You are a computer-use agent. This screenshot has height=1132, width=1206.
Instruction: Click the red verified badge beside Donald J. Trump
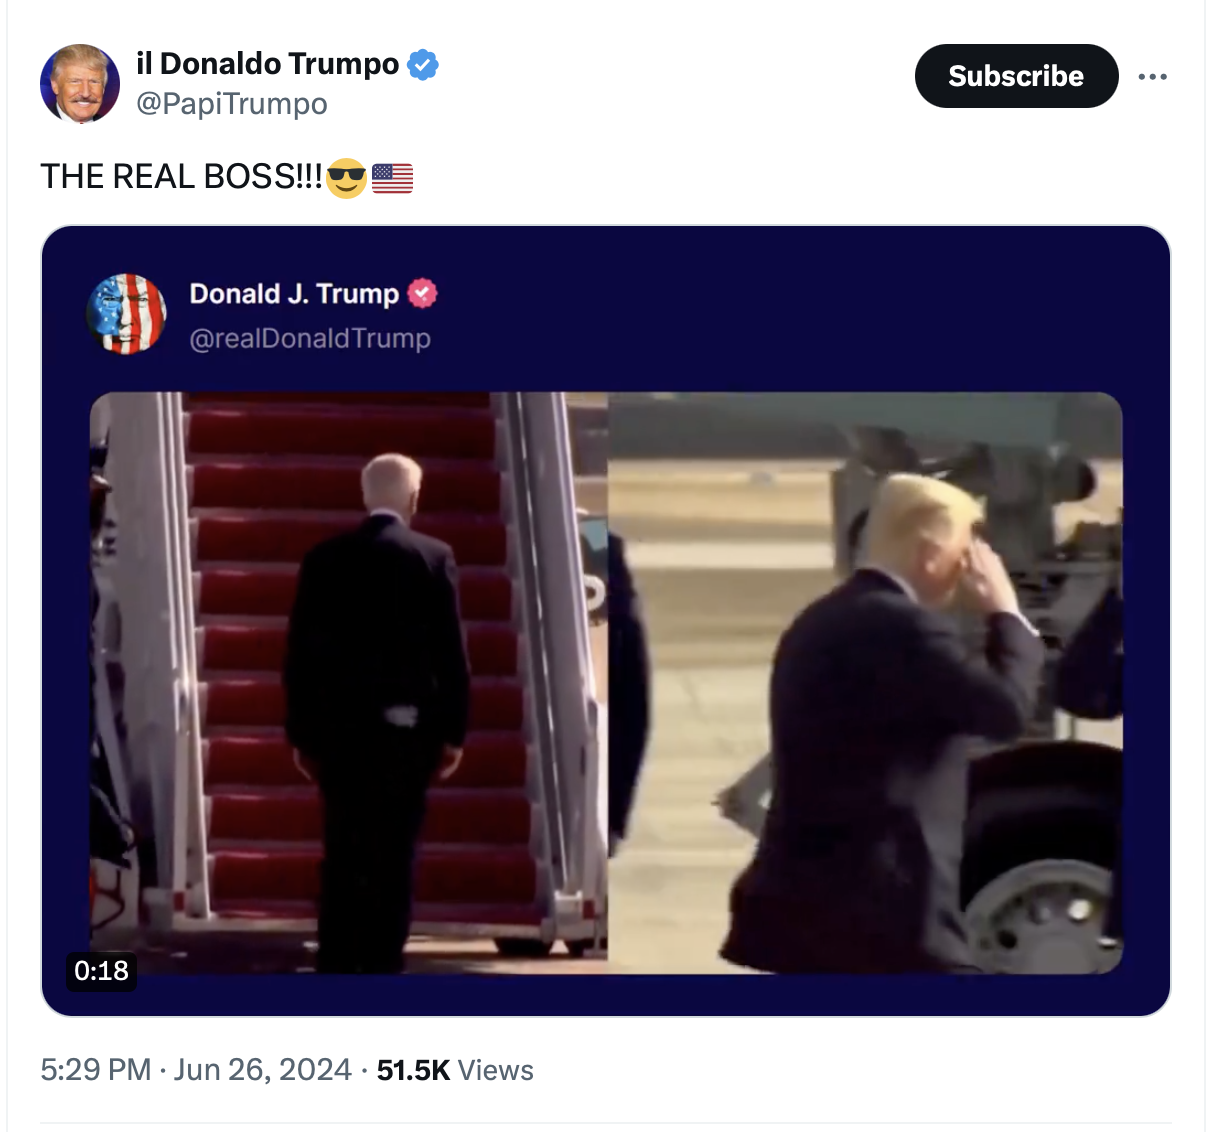coord(423,293)
